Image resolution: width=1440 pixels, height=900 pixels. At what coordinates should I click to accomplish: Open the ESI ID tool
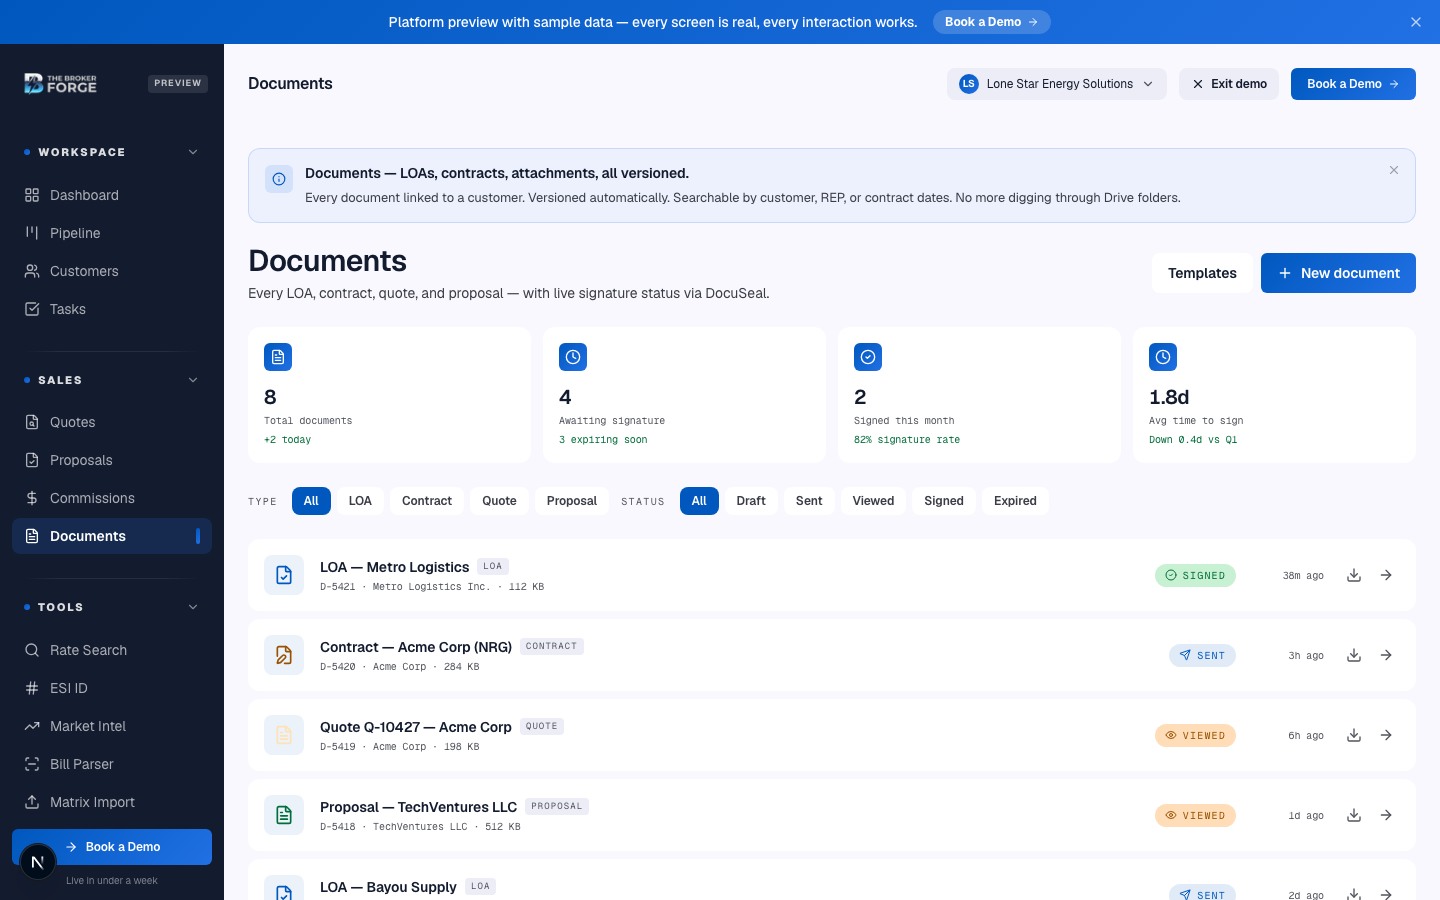[x=112, y=688]
